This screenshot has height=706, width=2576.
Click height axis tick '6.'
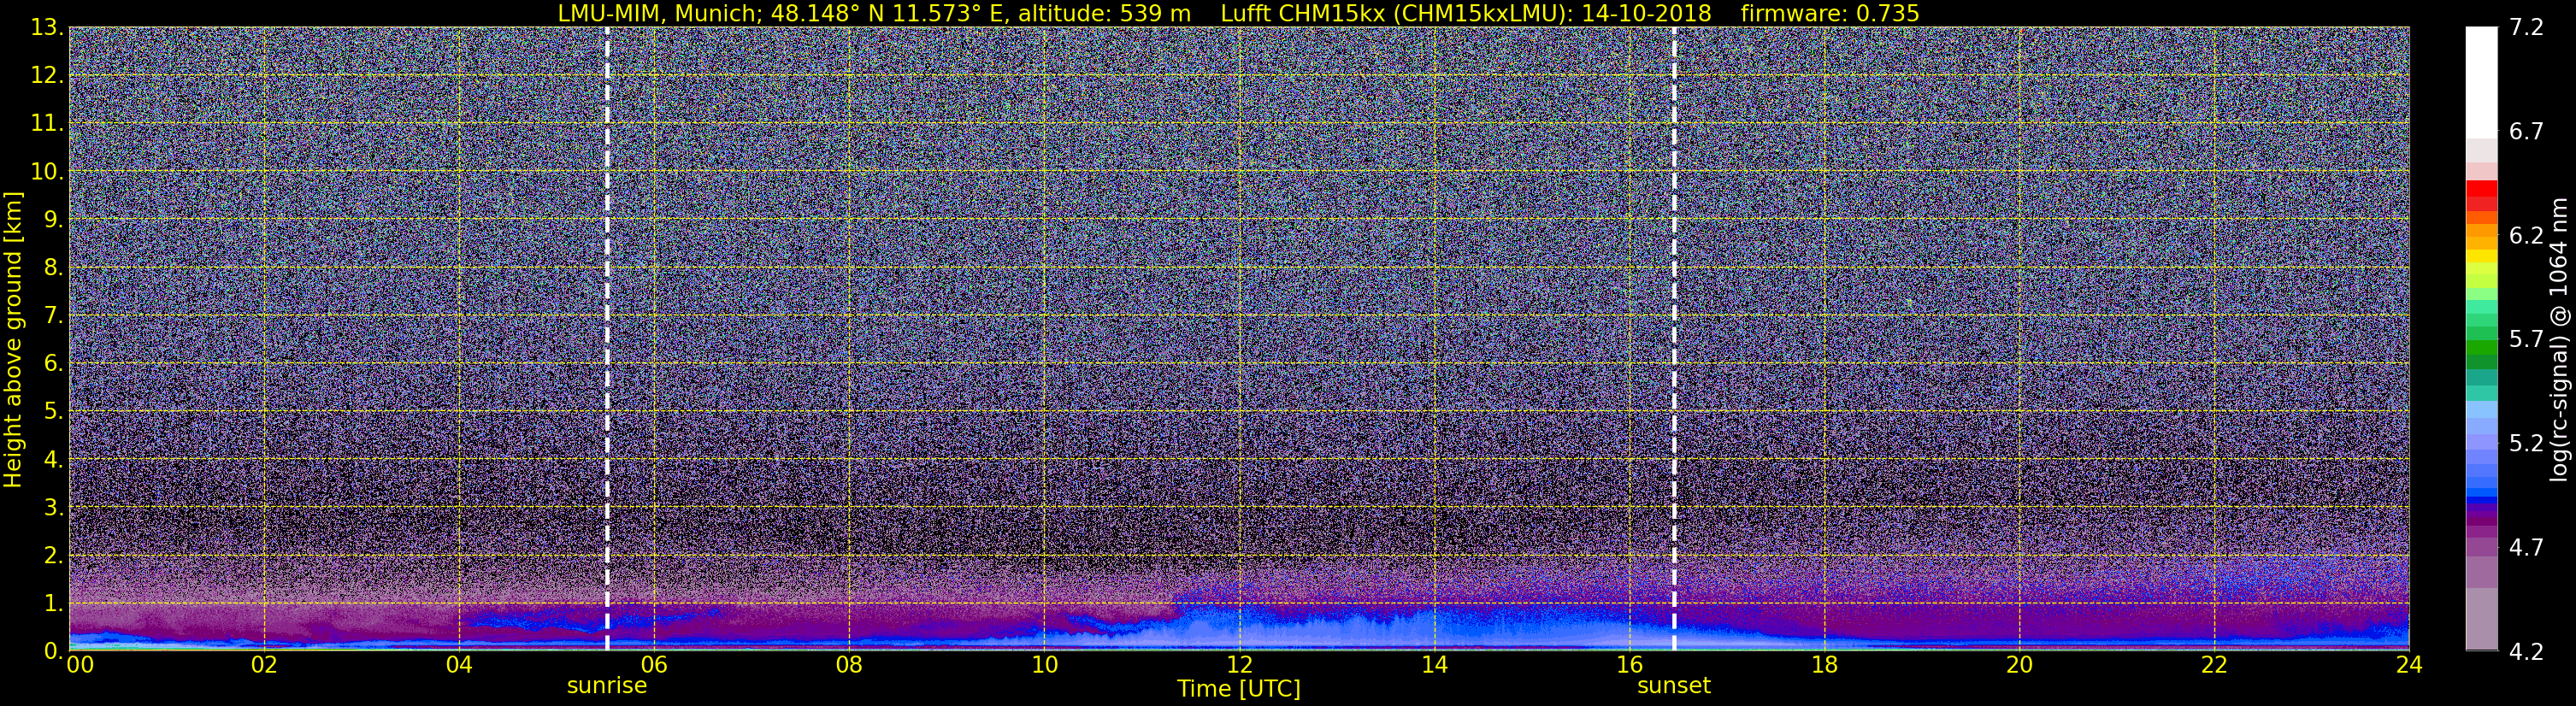click(x=53, y=363)
